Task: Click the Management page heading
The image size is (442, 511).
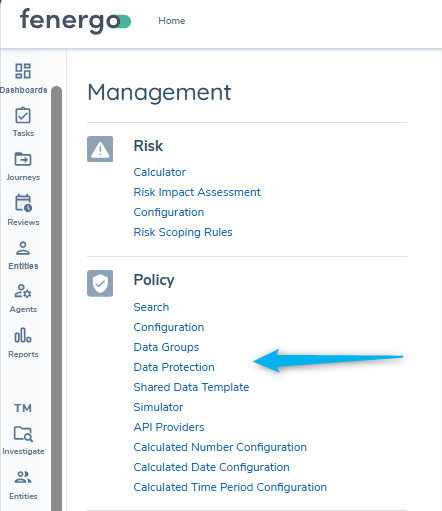Action: [159, 92]
